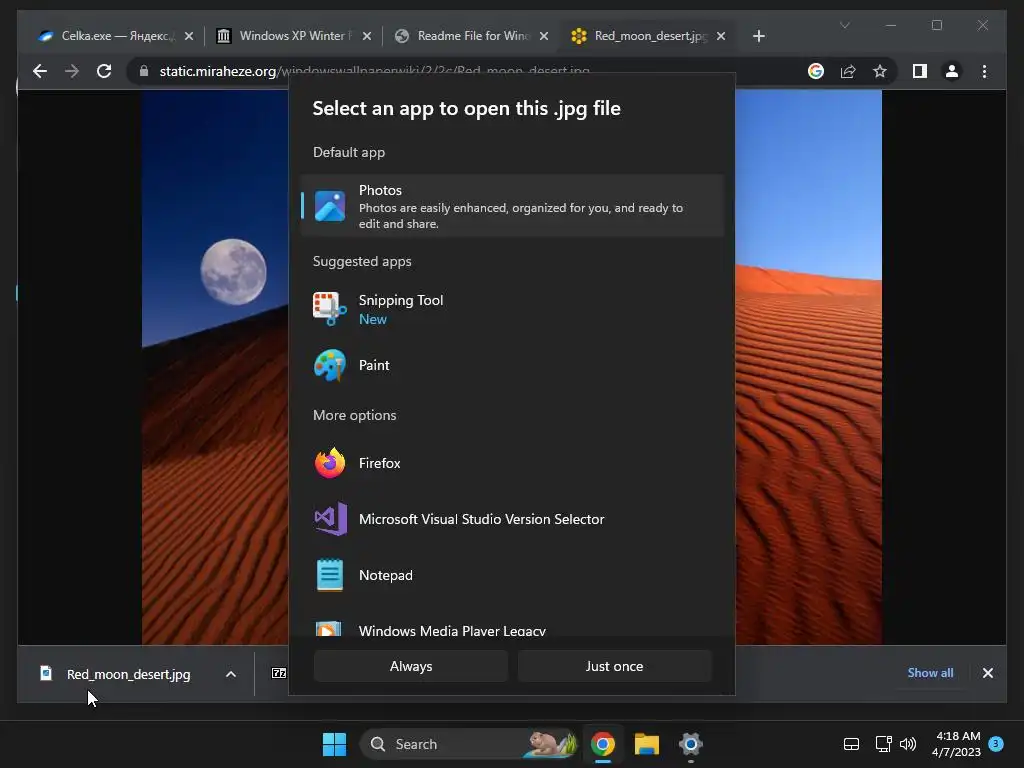Select Snipping Tool to open the file

point(513,309)
